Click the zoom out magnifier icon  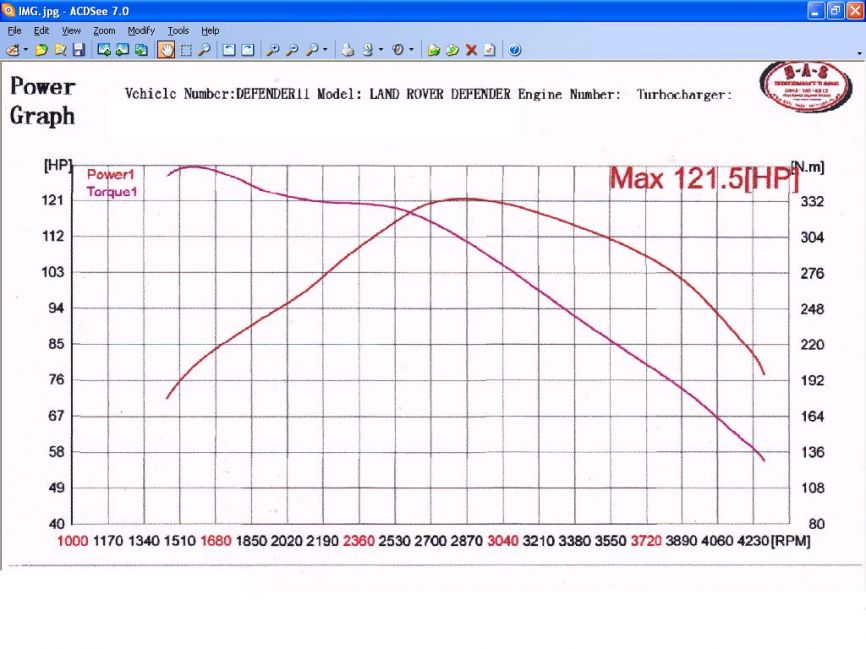click(x=292, y=50)
